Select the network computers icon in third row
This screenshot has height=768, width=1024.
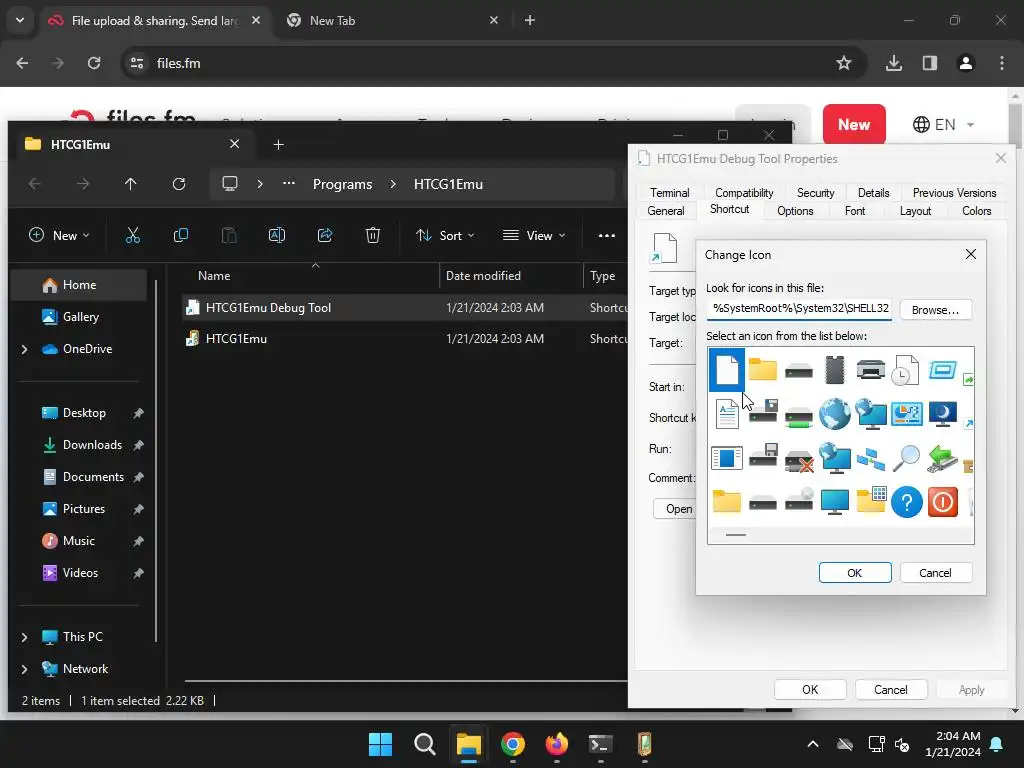click(x=871, y=459)
